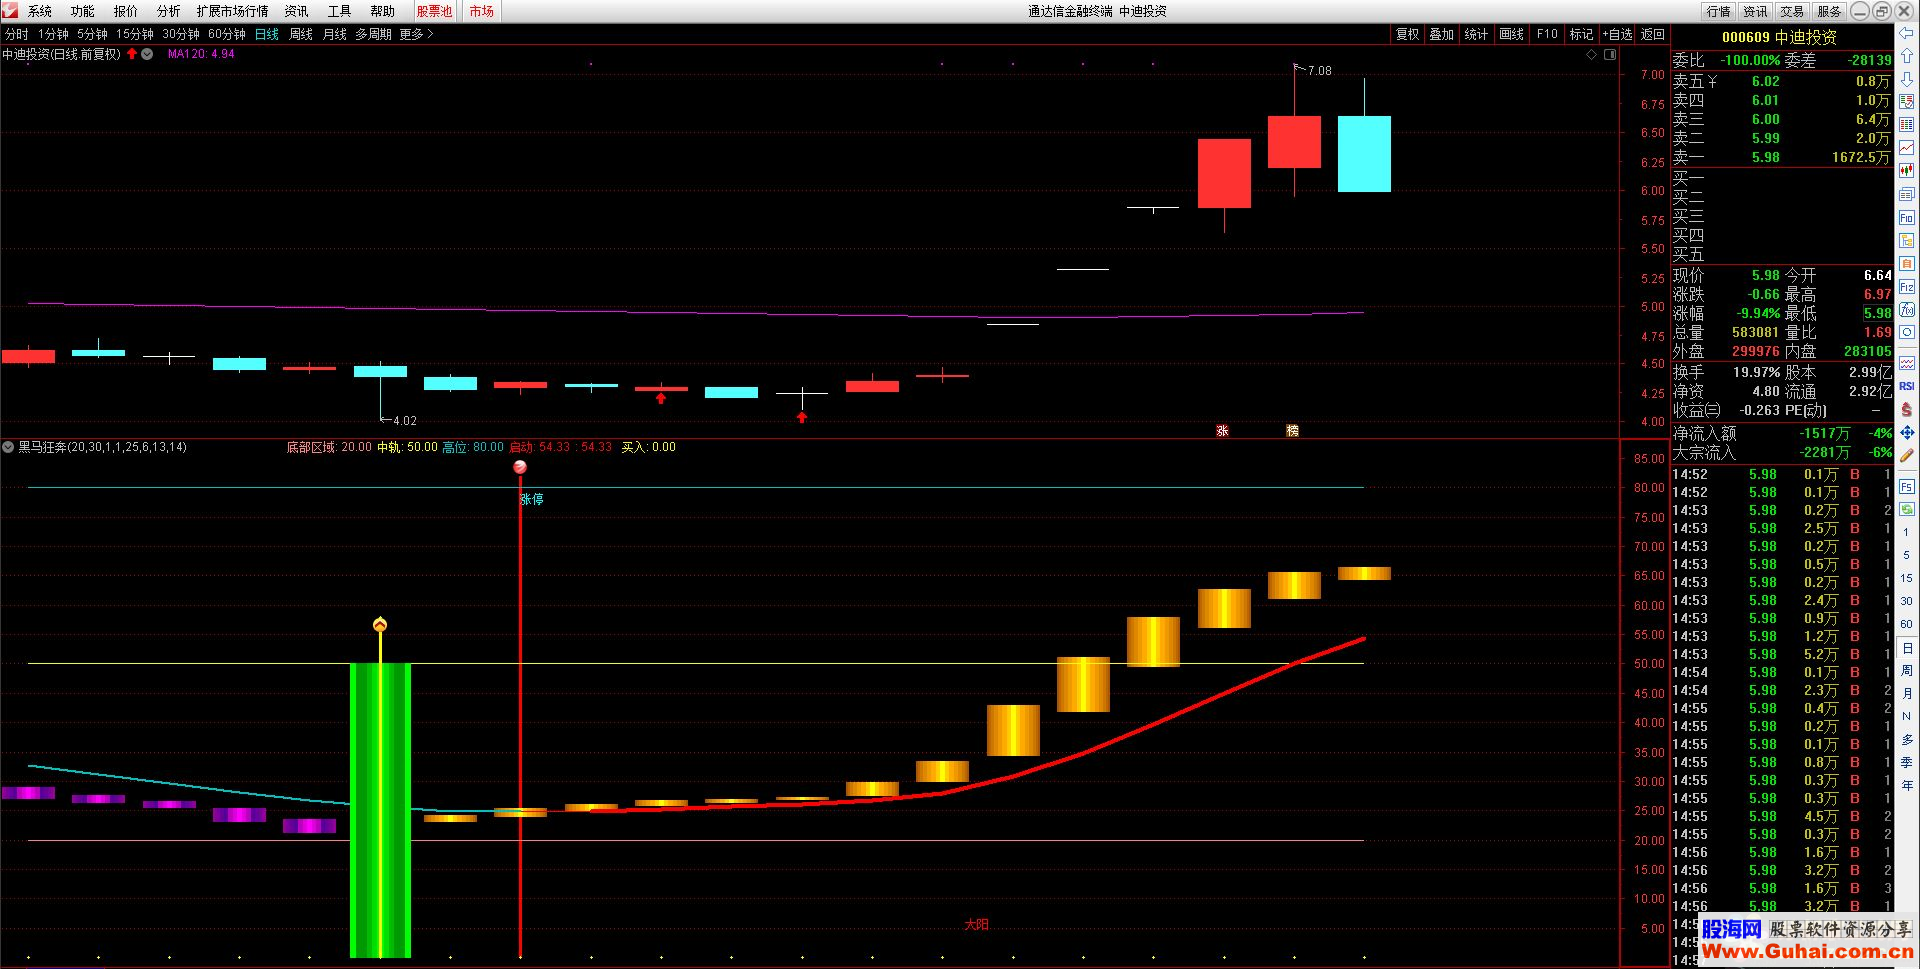Click the F12 sidebar icon
Viewport: 1920px width, 969px height.
coord(1907,286)
